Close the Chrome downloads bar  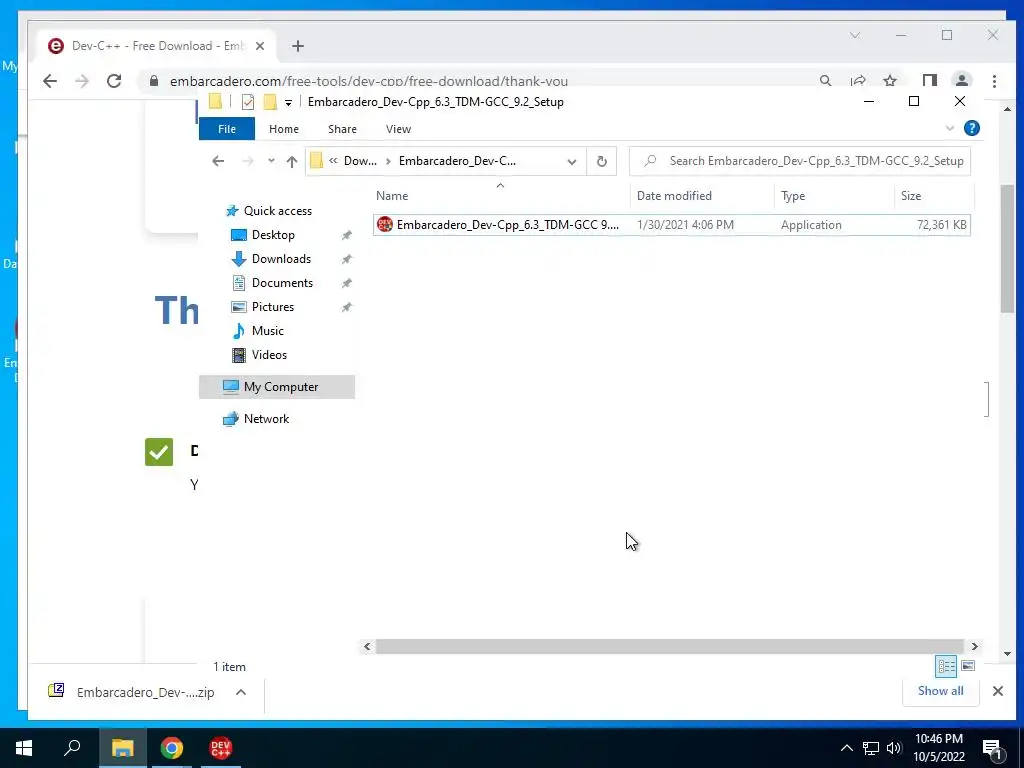click(997, 691)
